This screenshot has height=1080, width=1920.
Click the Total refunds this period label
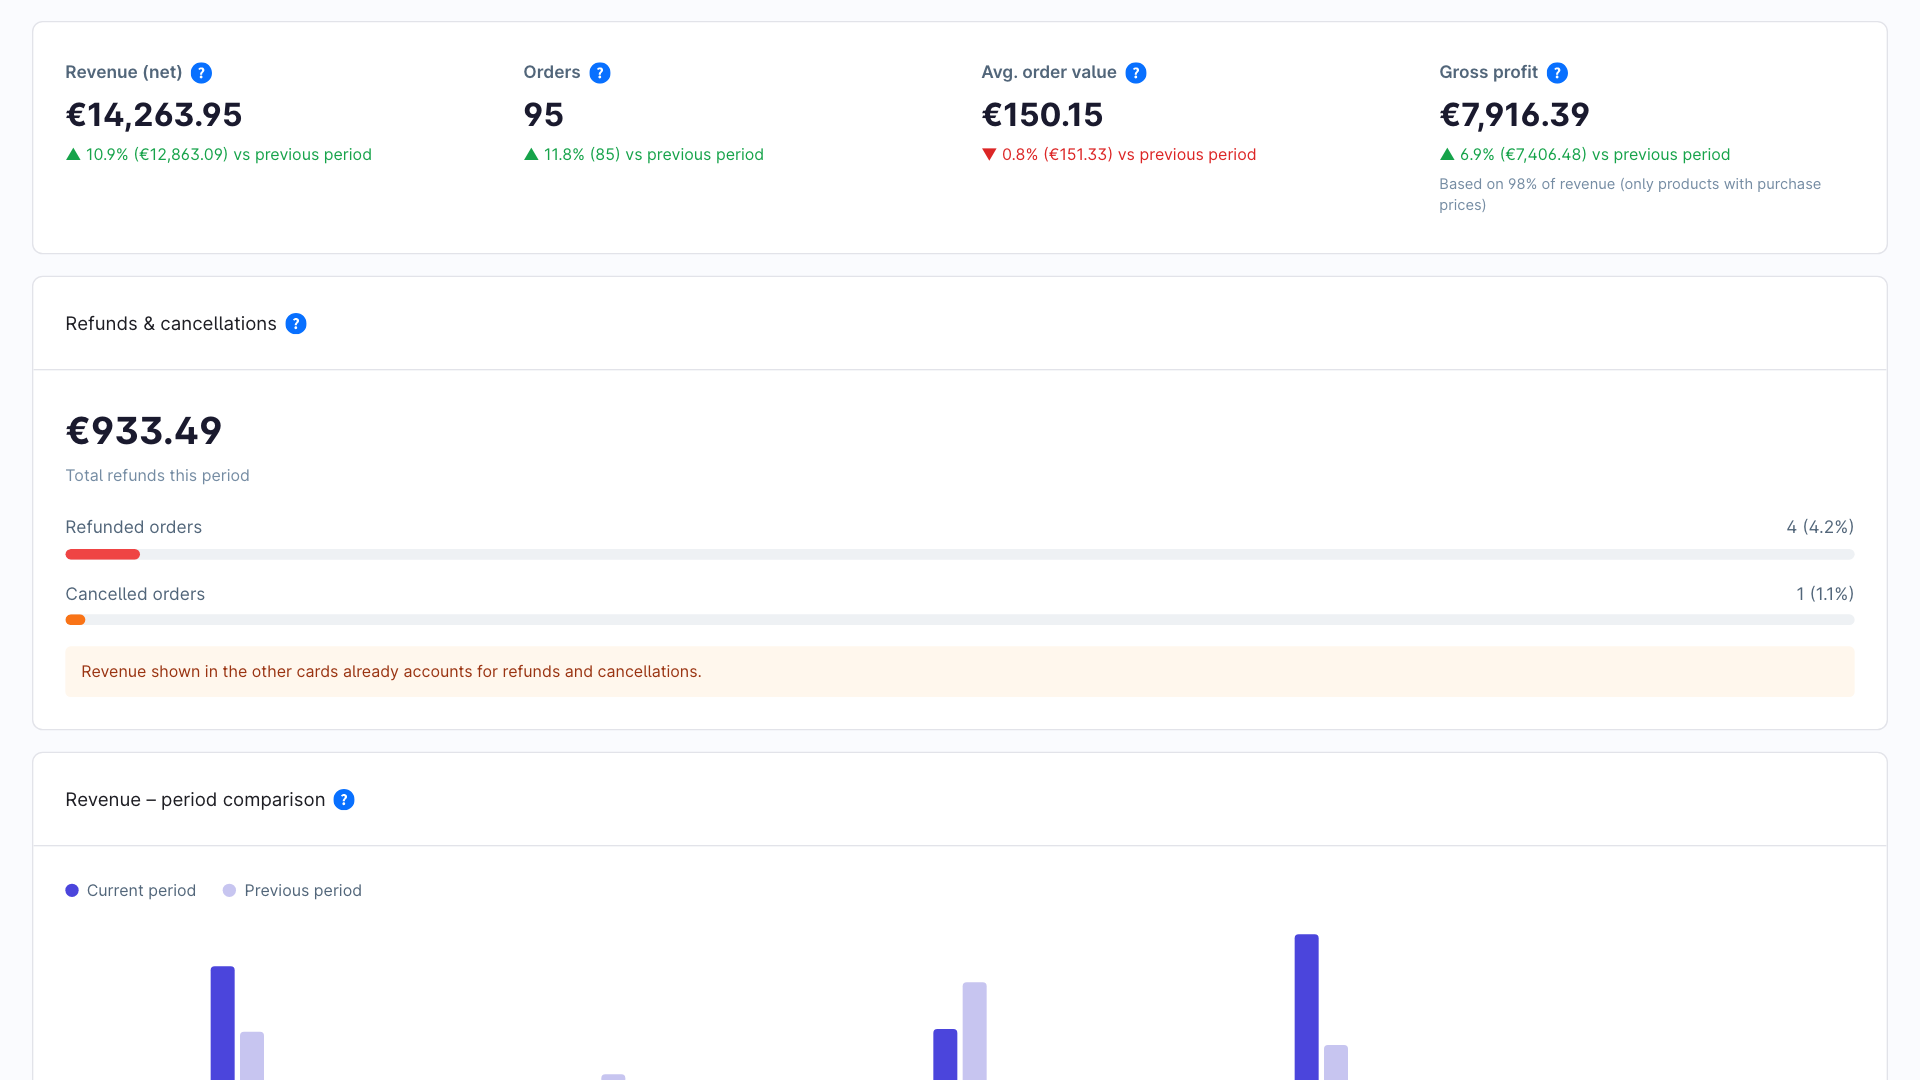point(157,475)
